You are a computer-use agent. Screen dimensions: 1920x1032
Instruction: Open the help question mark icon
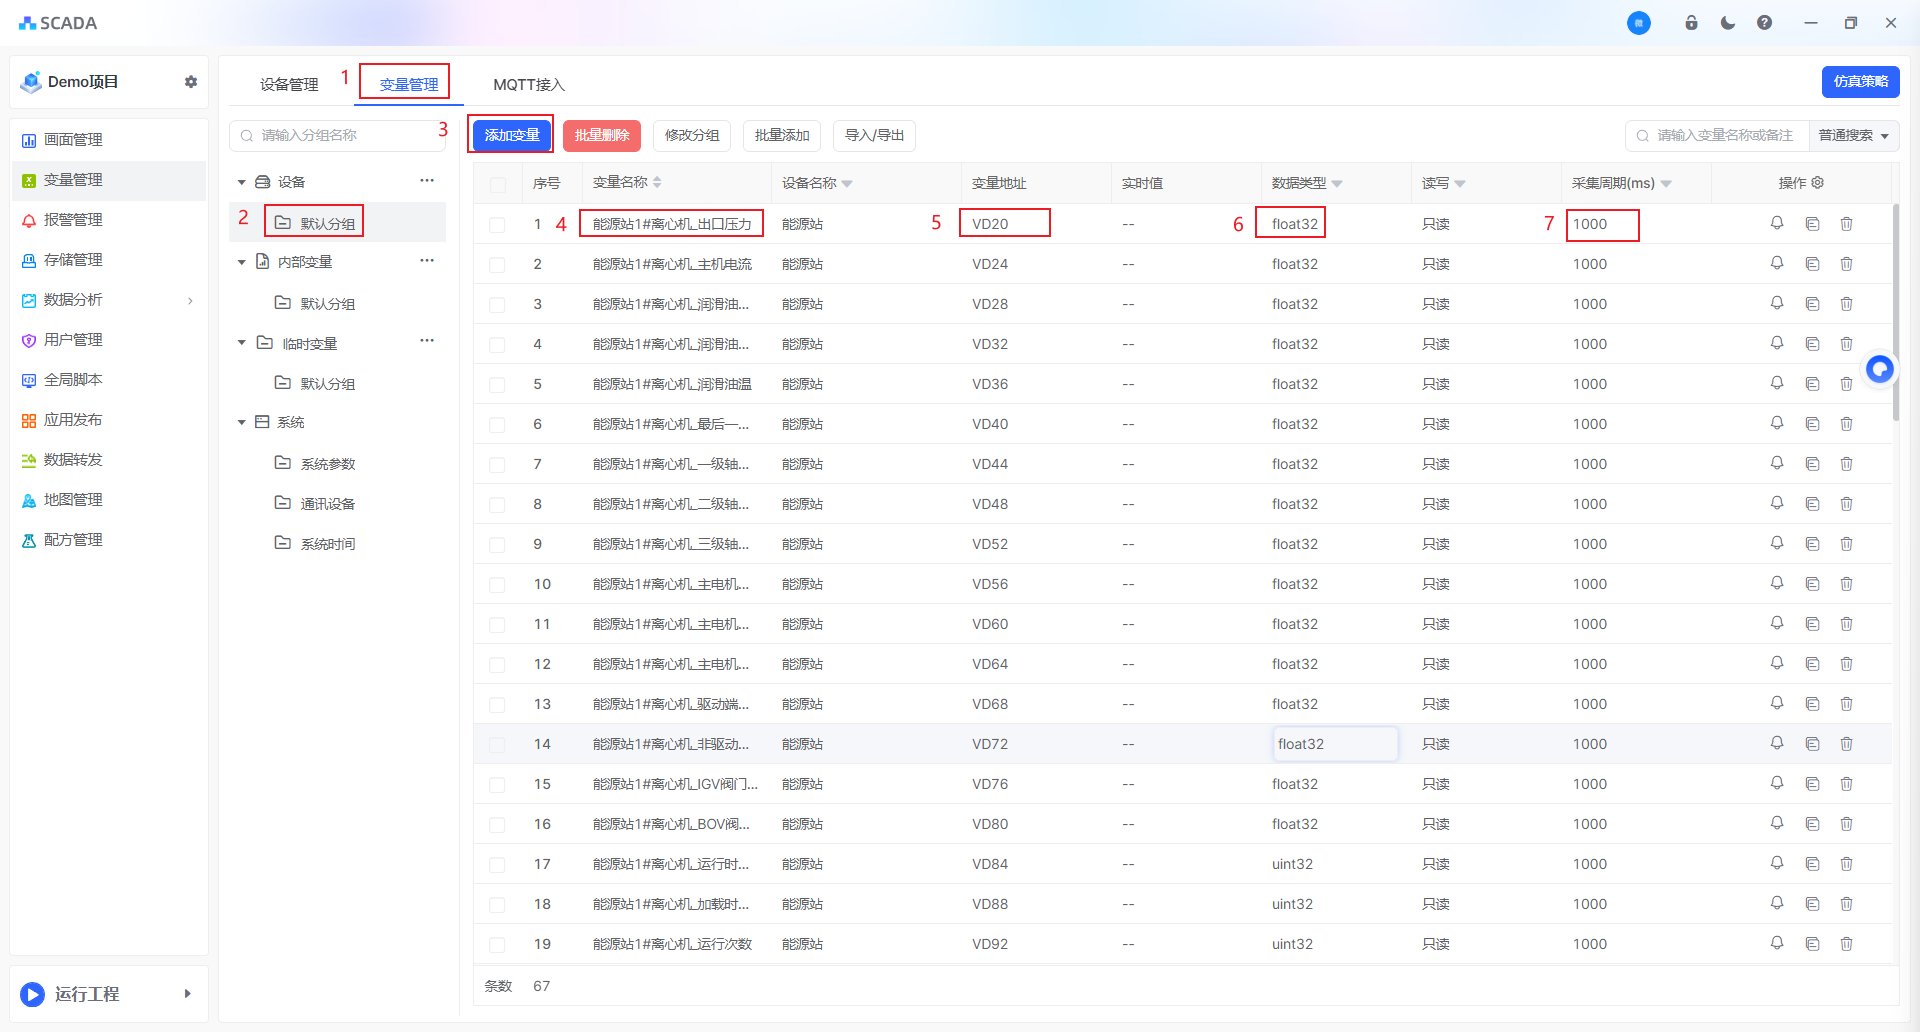pyautogui.click(x=1764, y=23)
